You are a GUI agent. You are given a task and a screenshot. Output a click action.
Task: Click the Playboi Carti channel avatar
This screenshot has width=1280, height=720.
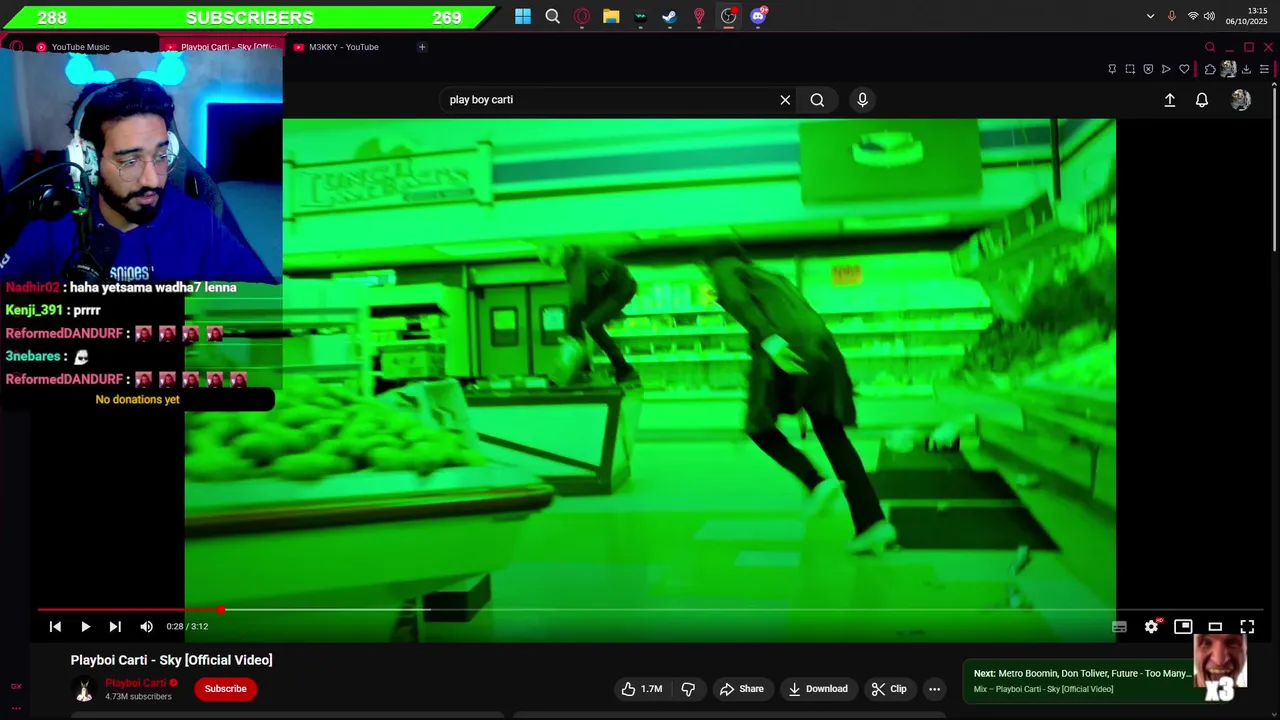[x=84, y=689]
